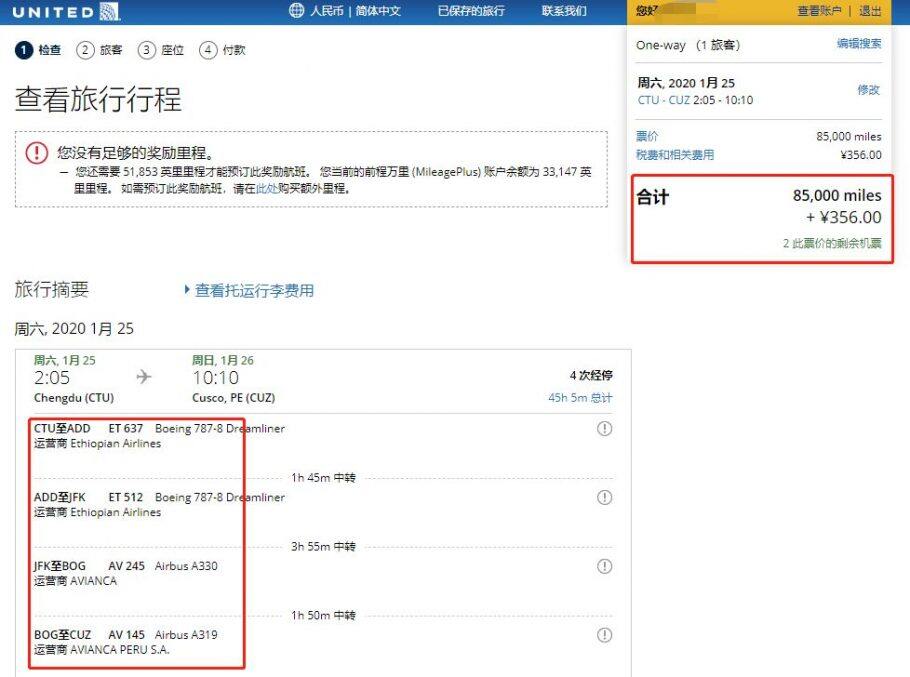
Task: Click the 85,000 miles total amount
Action: coord(837,196)
